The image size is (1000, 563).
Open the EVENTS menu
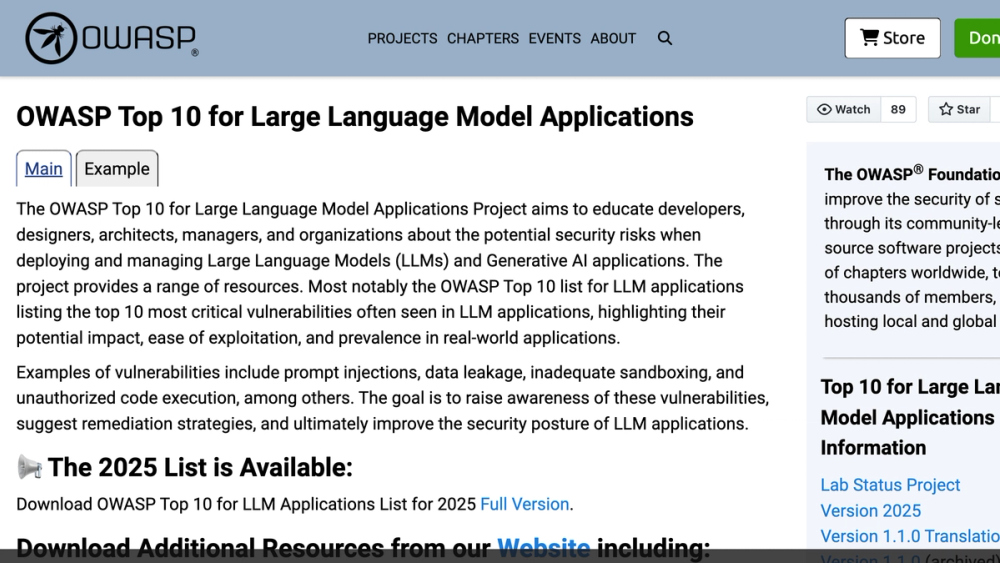tap(554, 38)
